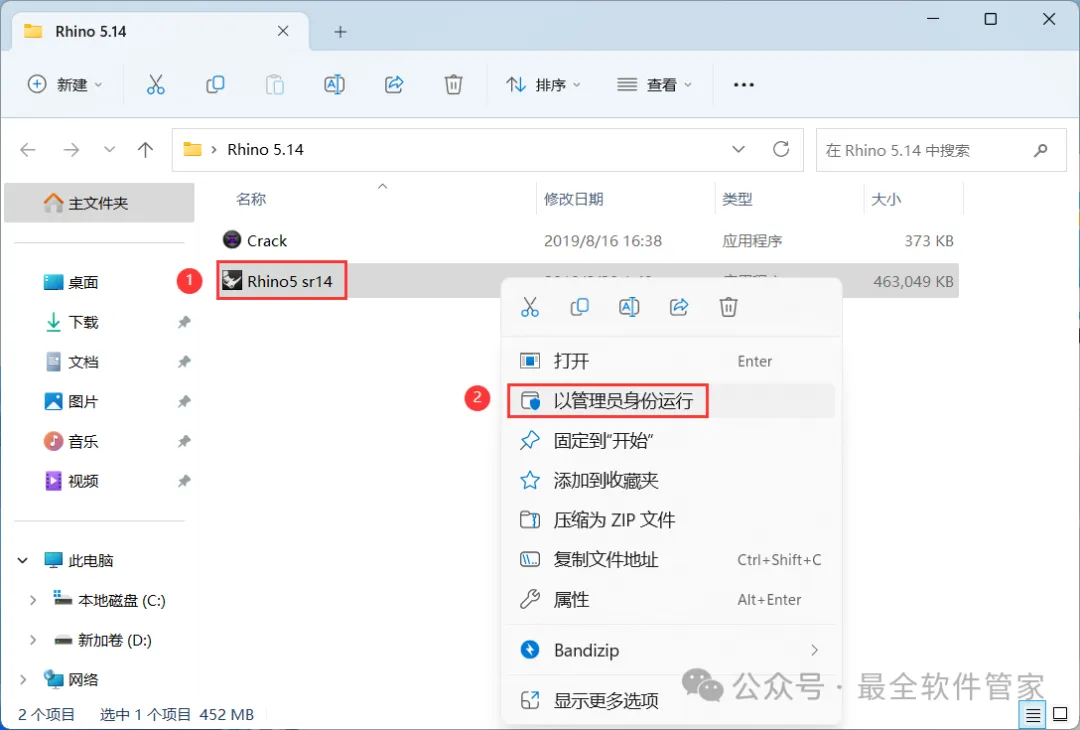1080x730 pixels.
Task: Expand 新加卷 (D:) tree node
Action: (32, 640)
